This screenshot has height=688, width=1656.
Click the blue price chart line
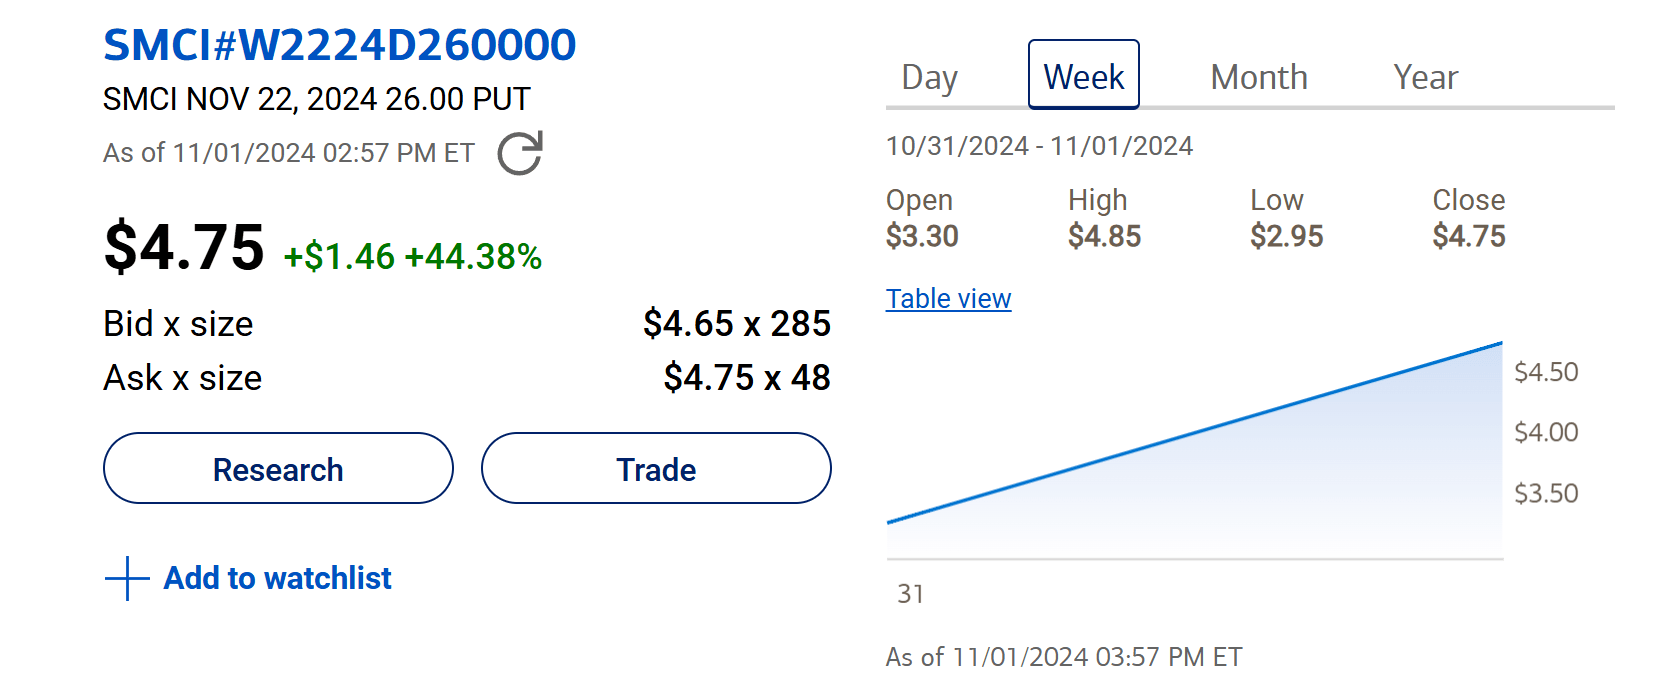click(1194, 432)
